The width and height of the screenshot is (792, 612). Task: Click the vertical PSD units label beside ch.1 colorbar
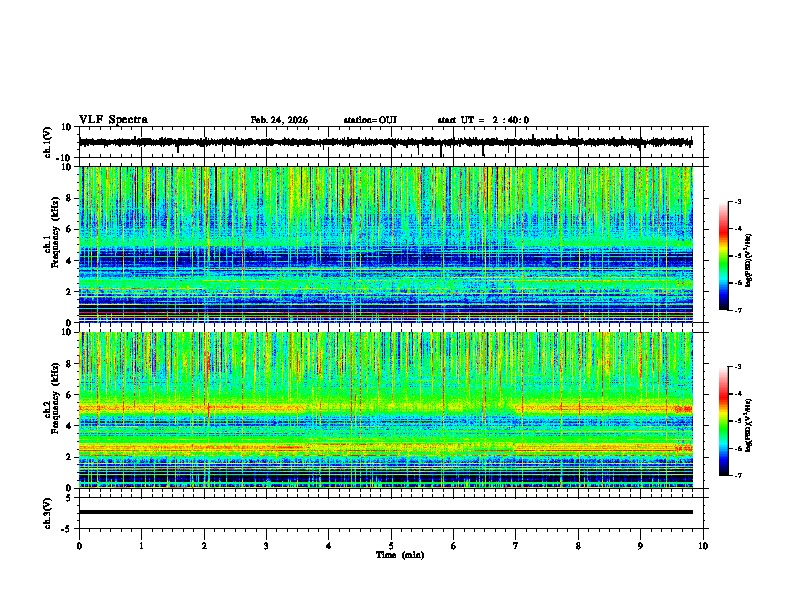748,261
